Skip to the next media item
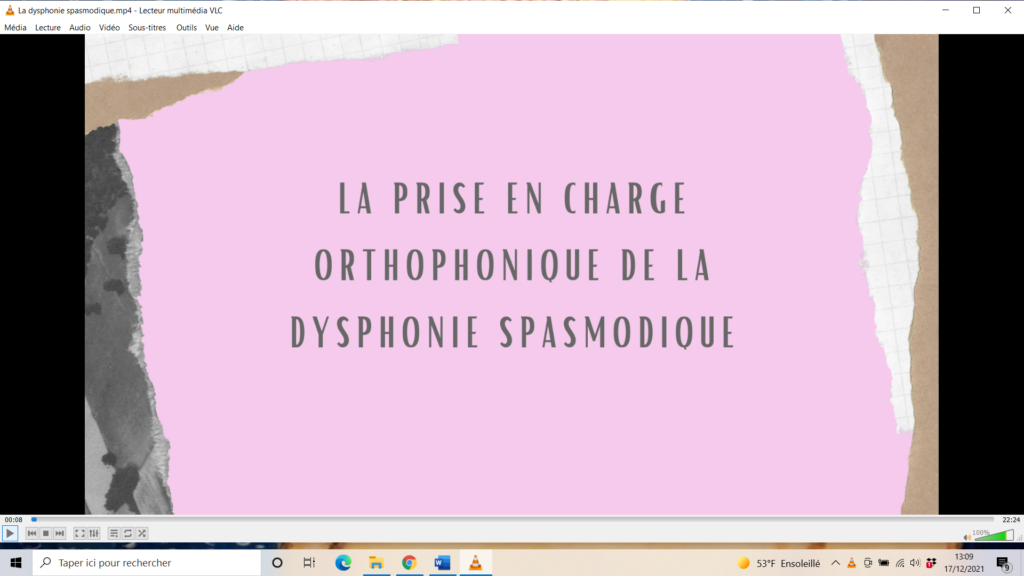This screenshot has width=1024, height=576. click(x=60, y=534)
